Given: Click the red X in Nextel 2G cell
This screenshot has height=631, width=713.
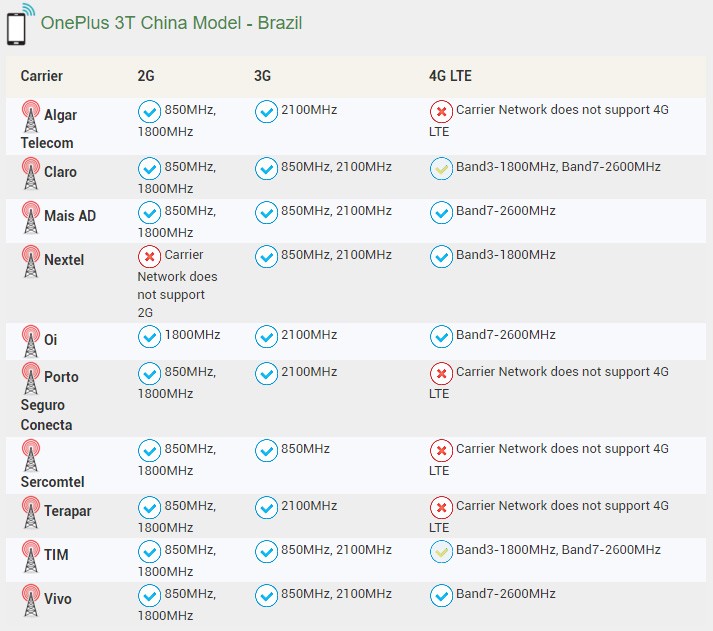Looking at the screenshot, I should click(x=149, y=257).
